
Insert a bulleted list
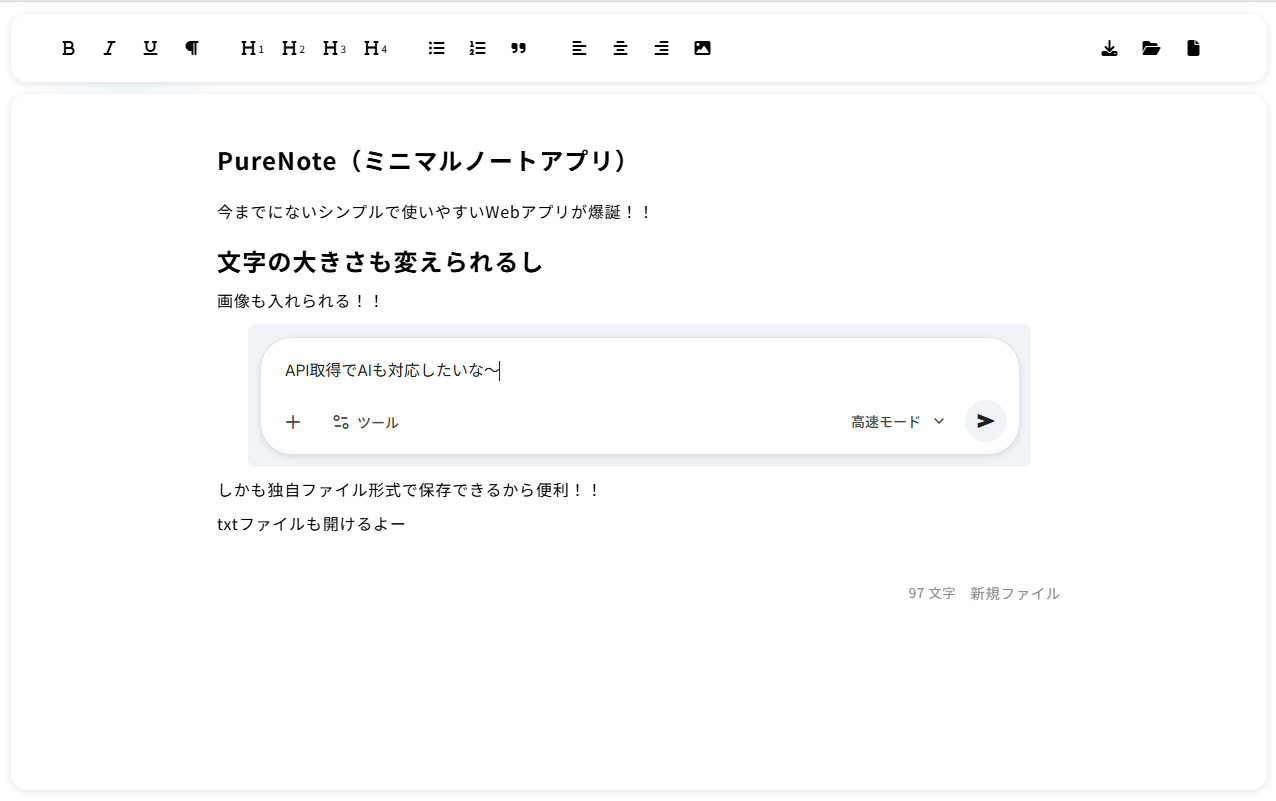(436, 48)
